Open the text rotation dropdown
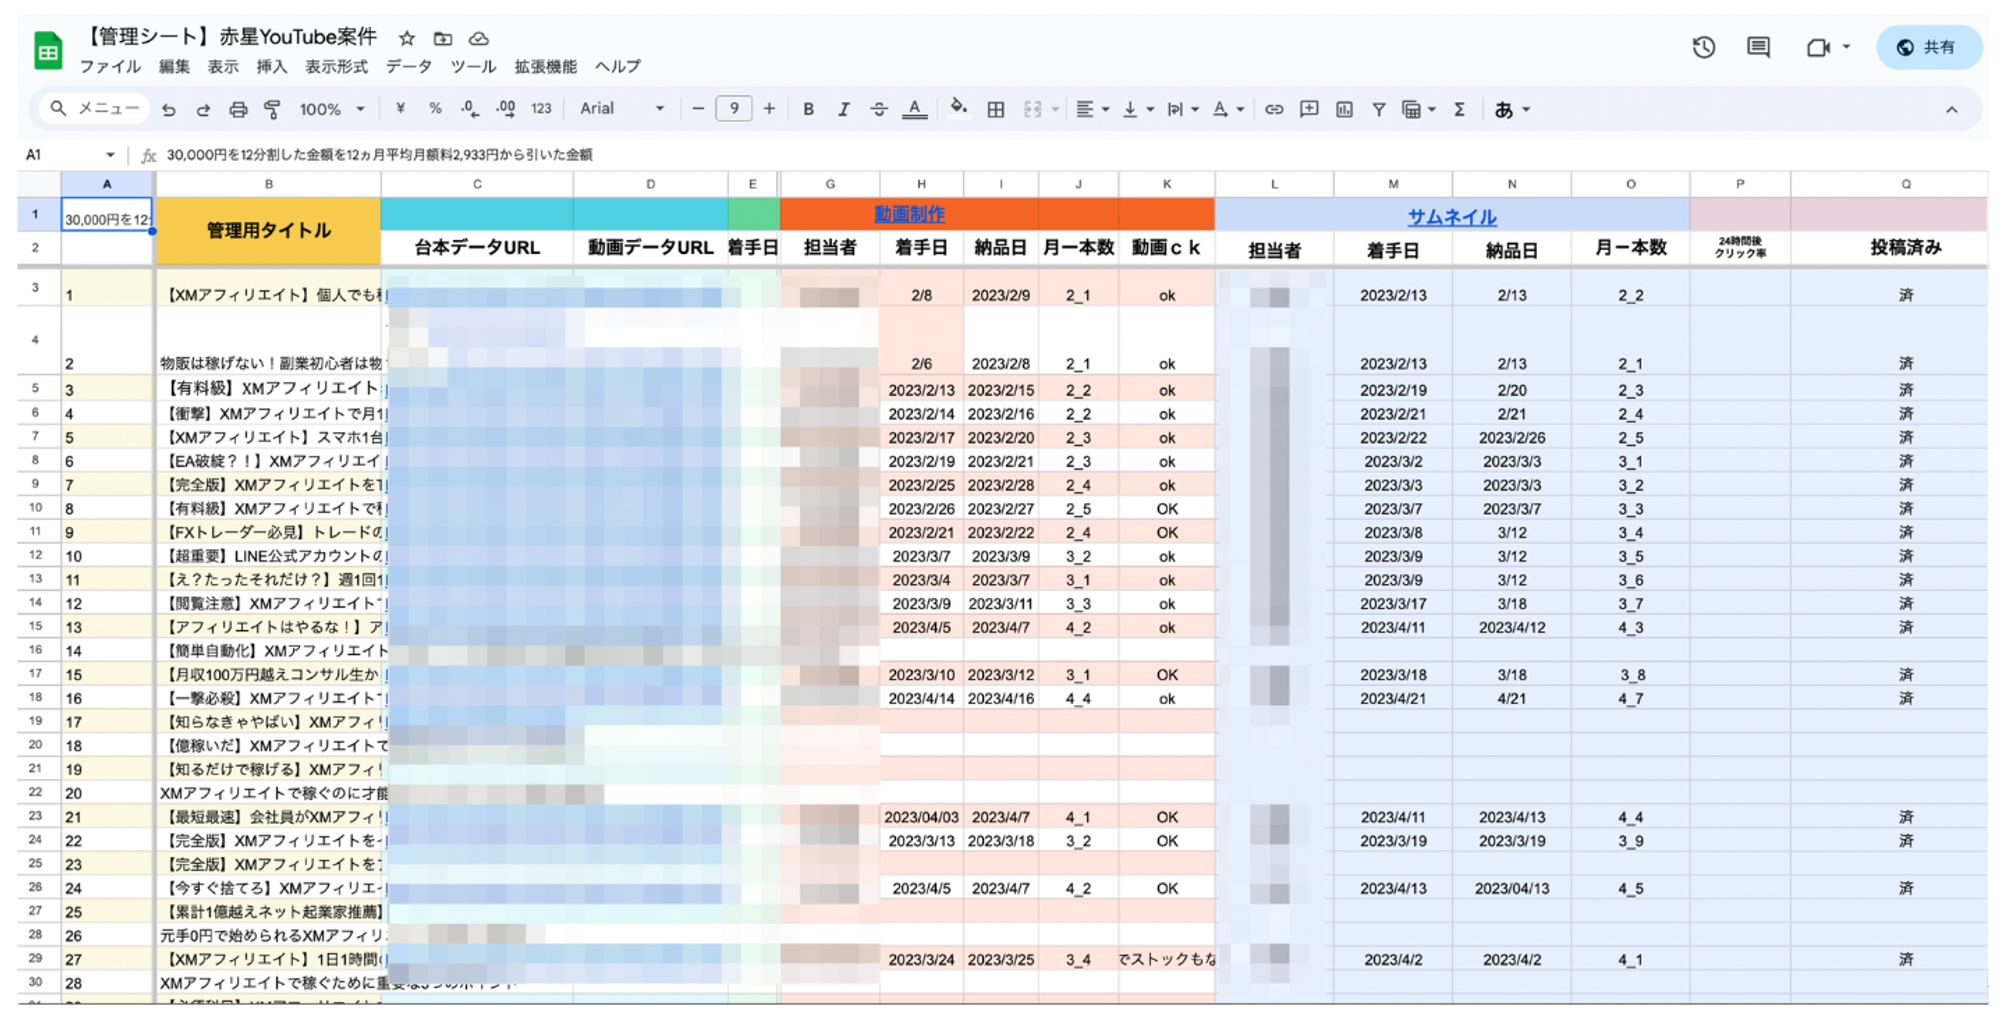Image resolution: width=2000 pixels, height=1014 pixels. (x=1228, y=110)
